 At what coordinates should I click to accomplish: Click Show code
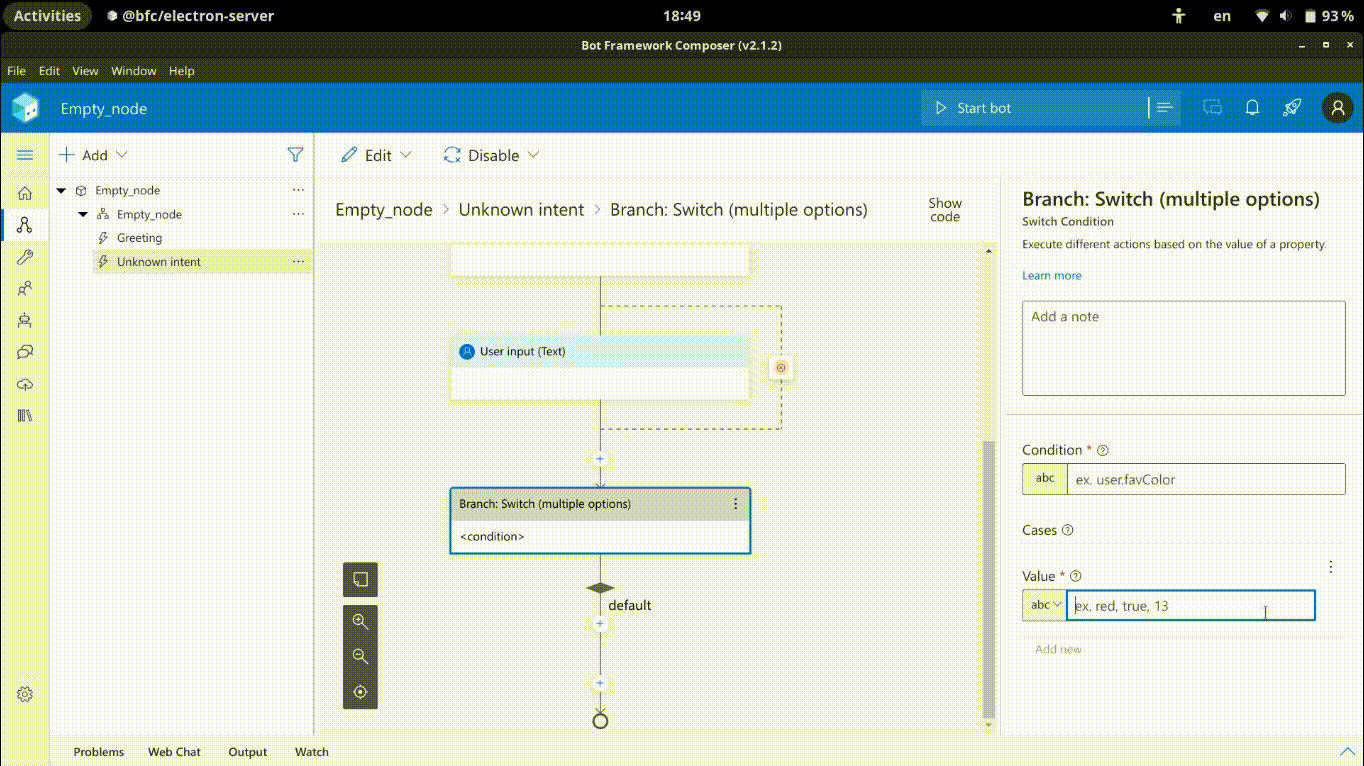coord(945,210)
